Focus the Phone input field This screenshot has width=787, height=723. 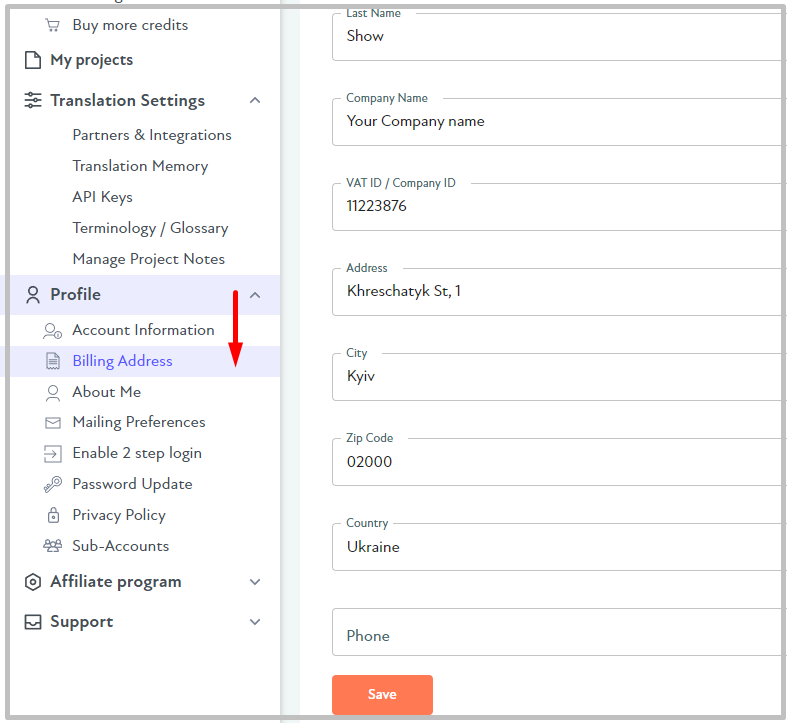[x=559, y=632]
